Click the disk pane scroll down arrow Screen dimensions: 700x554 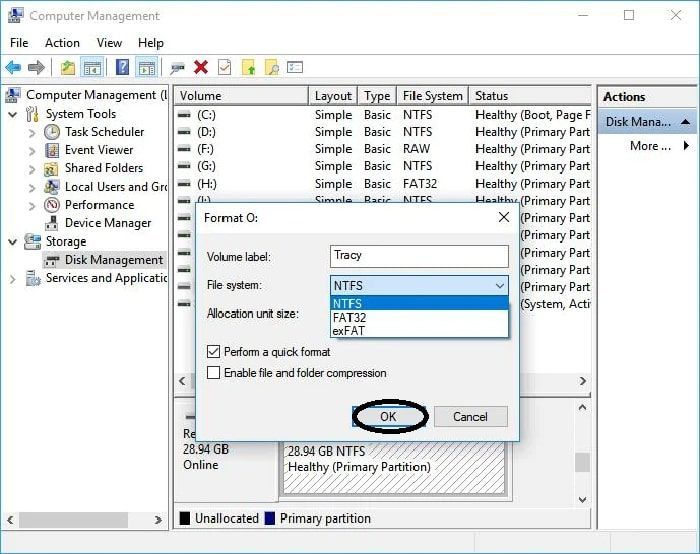point(582,500)
